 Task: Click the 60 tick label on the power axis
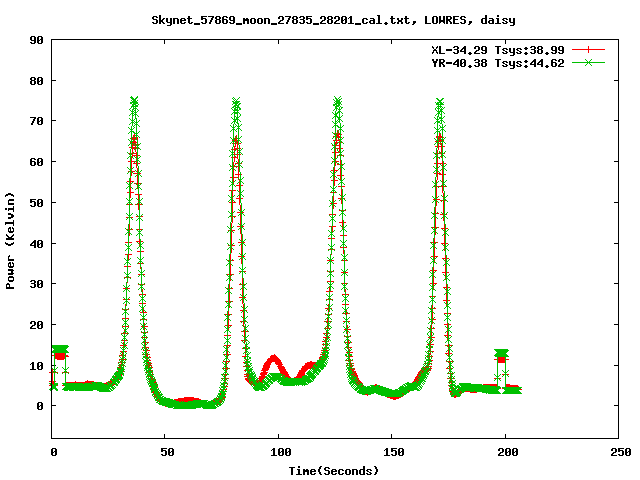click(x=36, y=162)
